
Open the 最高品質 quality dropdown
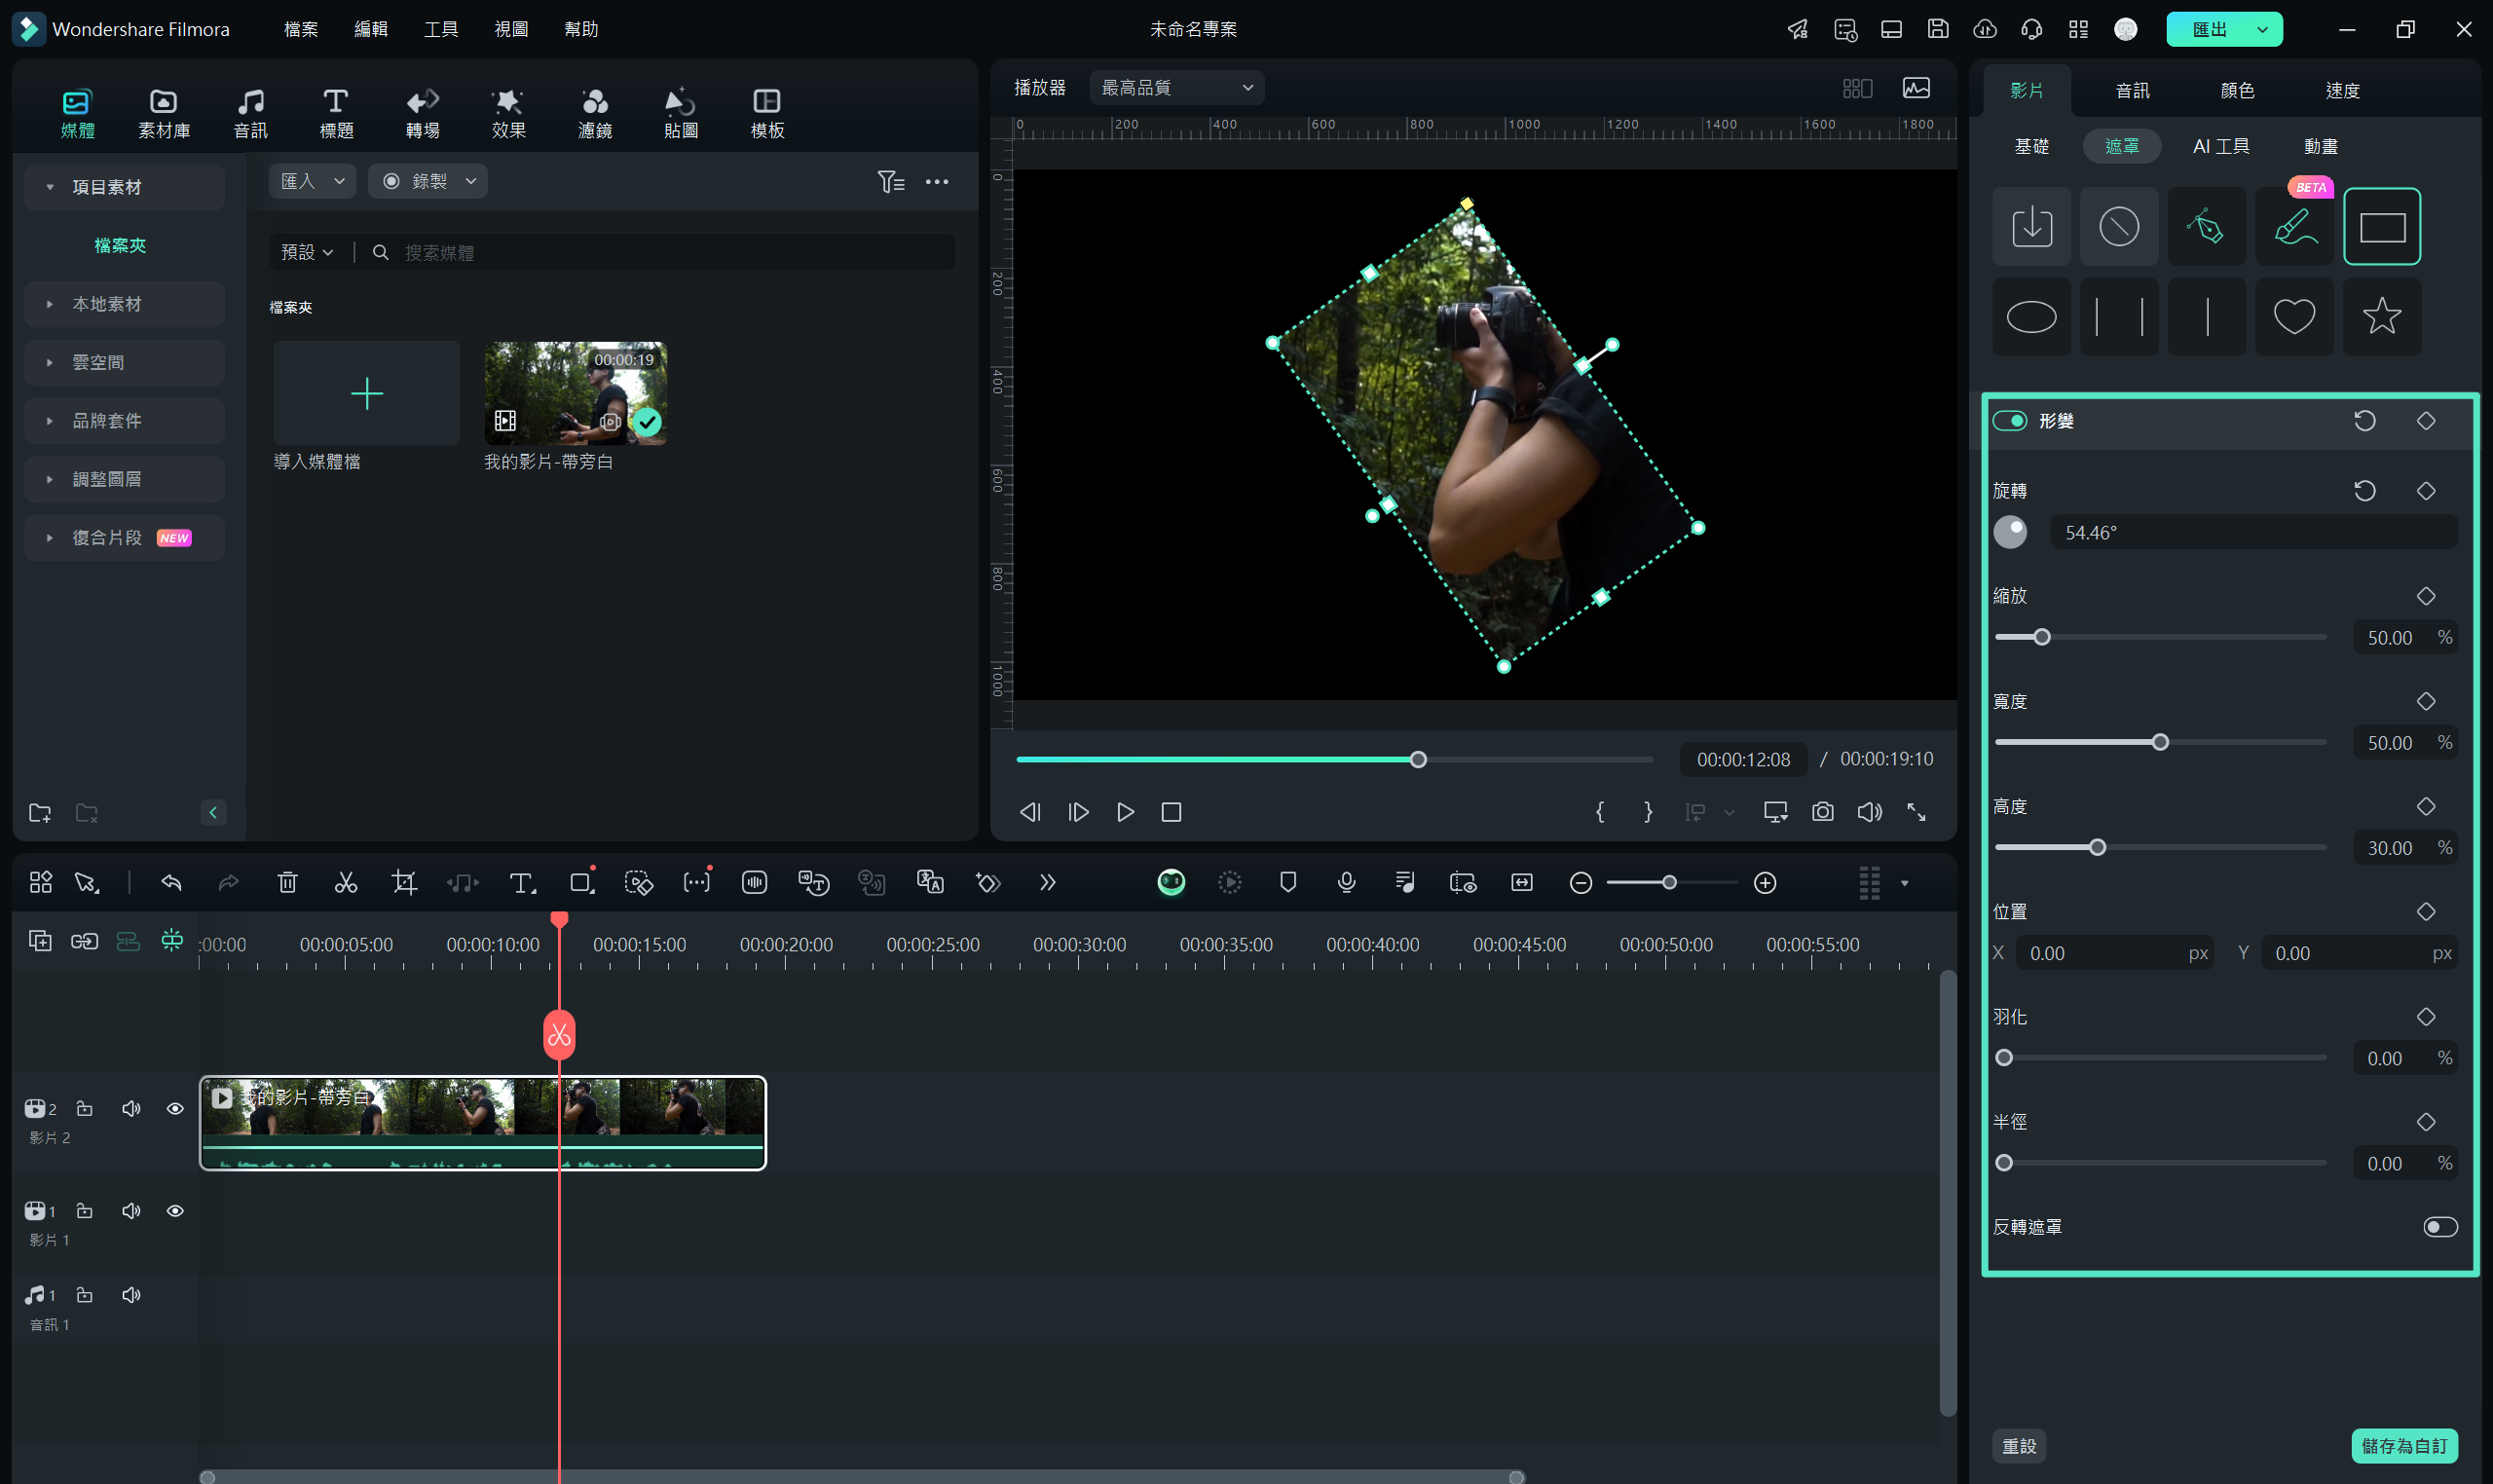pyautogui.click(x=1176, y=88)
